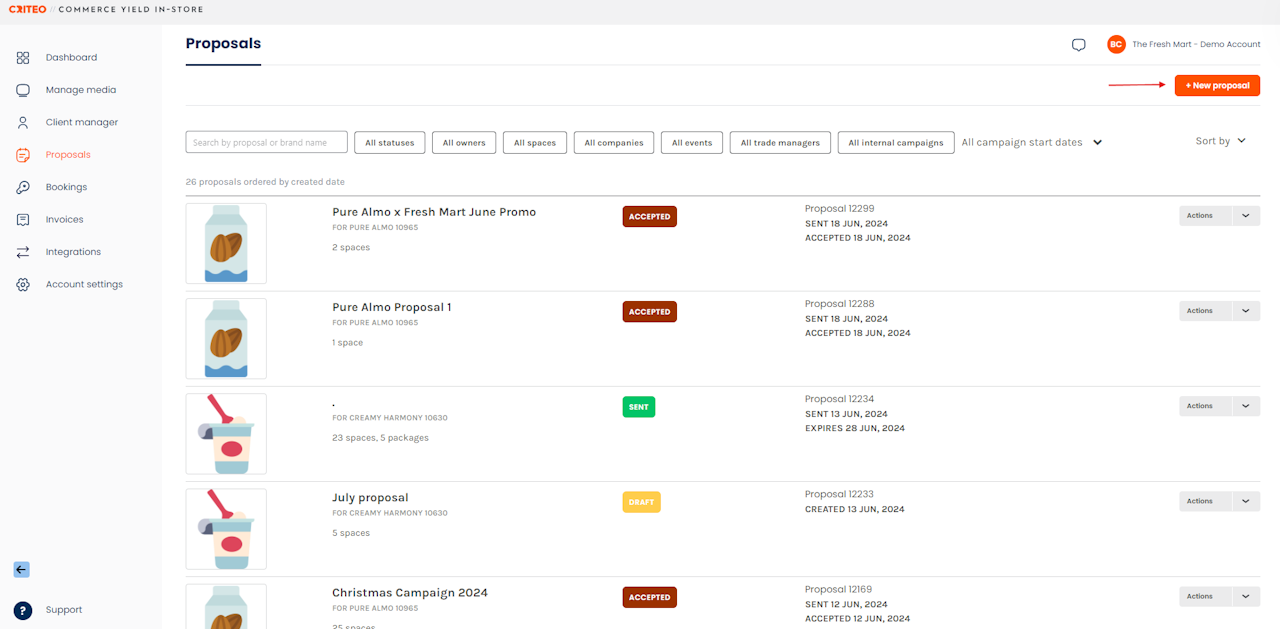
Task: Click The Fresh Mart - Demo Account name
Action: (x=1196, y=44)
